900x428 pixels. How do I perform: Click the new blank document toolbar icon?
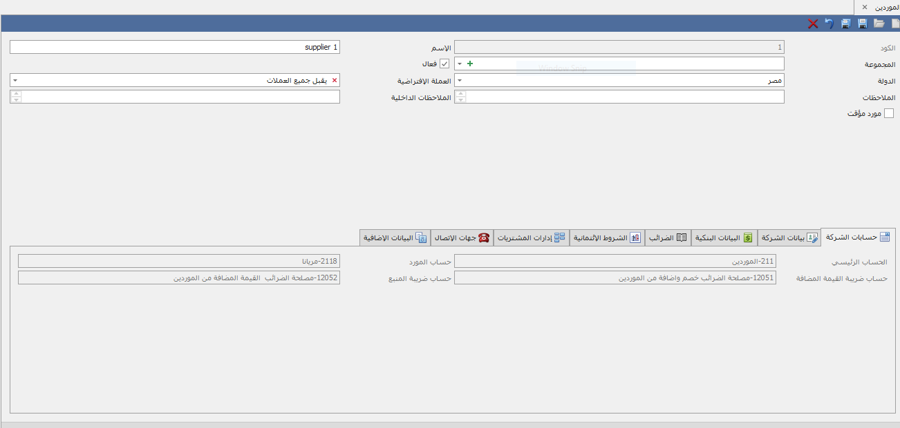click(895, 24)
